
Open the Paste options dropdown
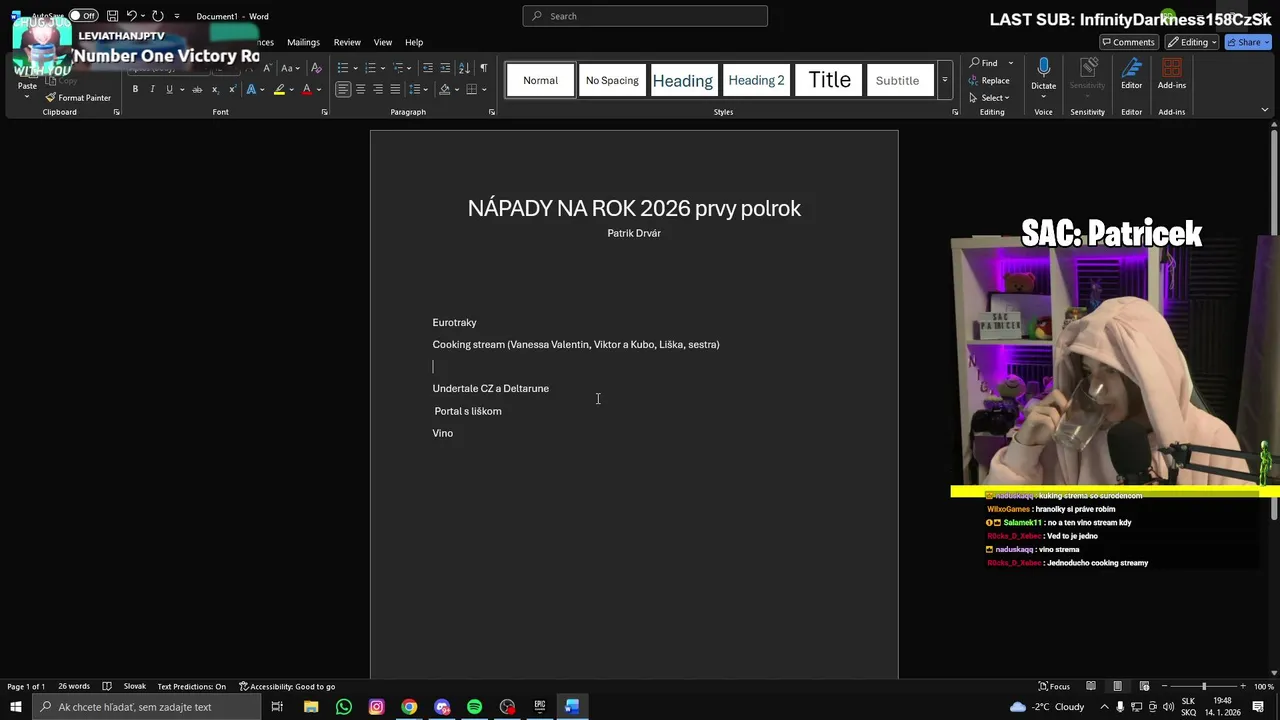[x=27, y=95]
